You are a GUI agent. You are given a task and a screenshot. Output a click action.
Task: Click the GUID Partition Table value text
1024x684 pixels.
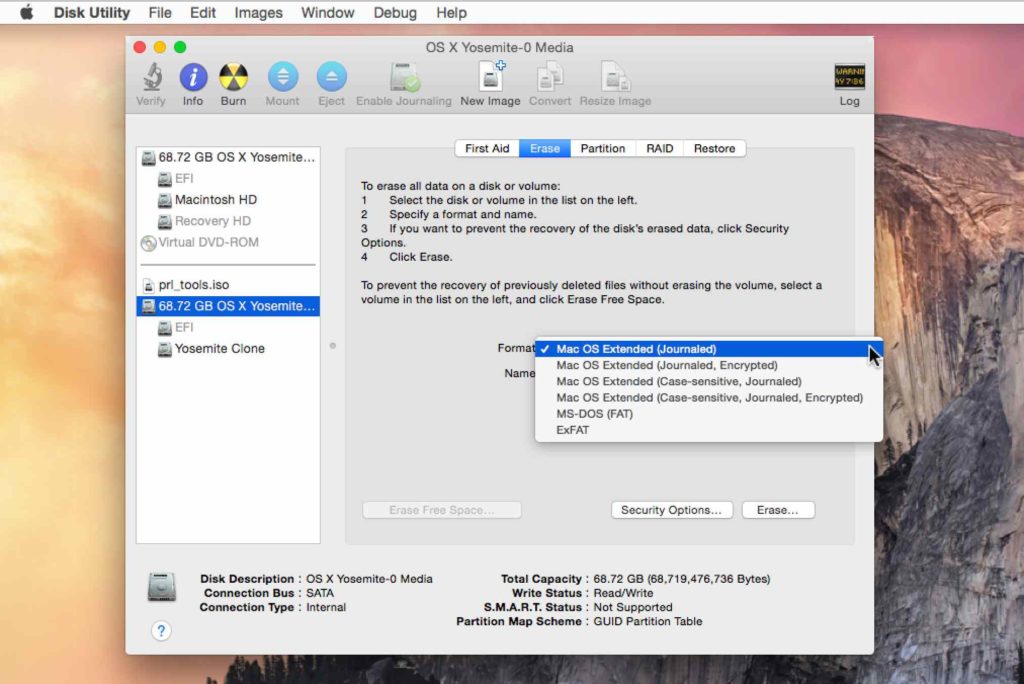(x=648, y=622)
